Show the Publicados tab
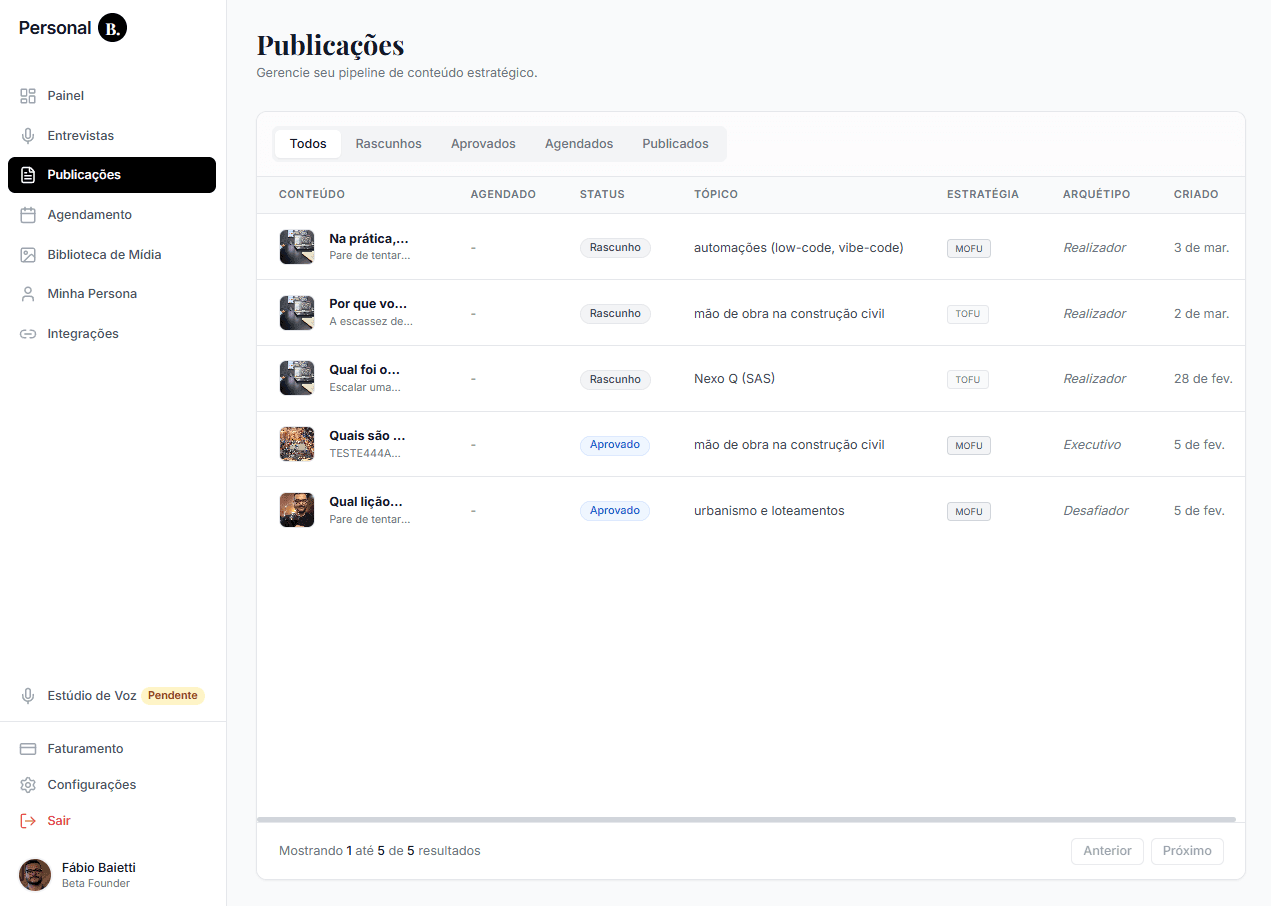Image resolution: width=1271 pixels, height=906 pixels. coord(675,144)
